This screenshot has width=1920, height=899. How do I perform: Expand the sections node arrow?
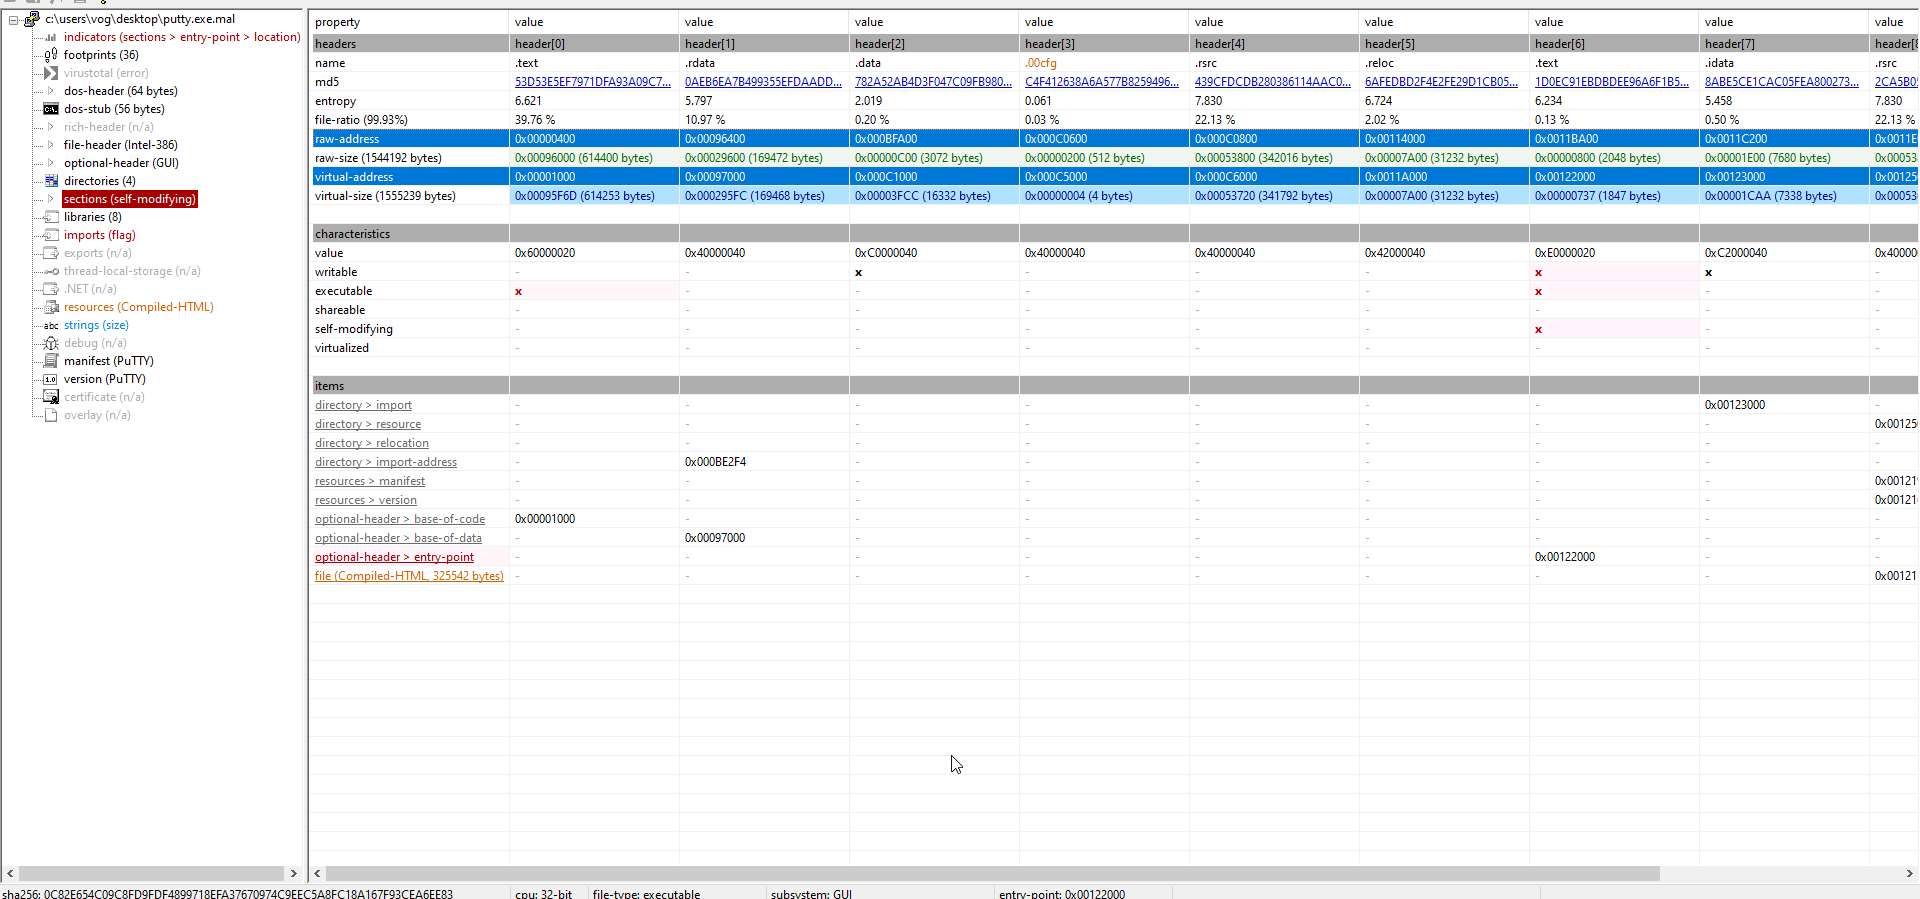50,199
